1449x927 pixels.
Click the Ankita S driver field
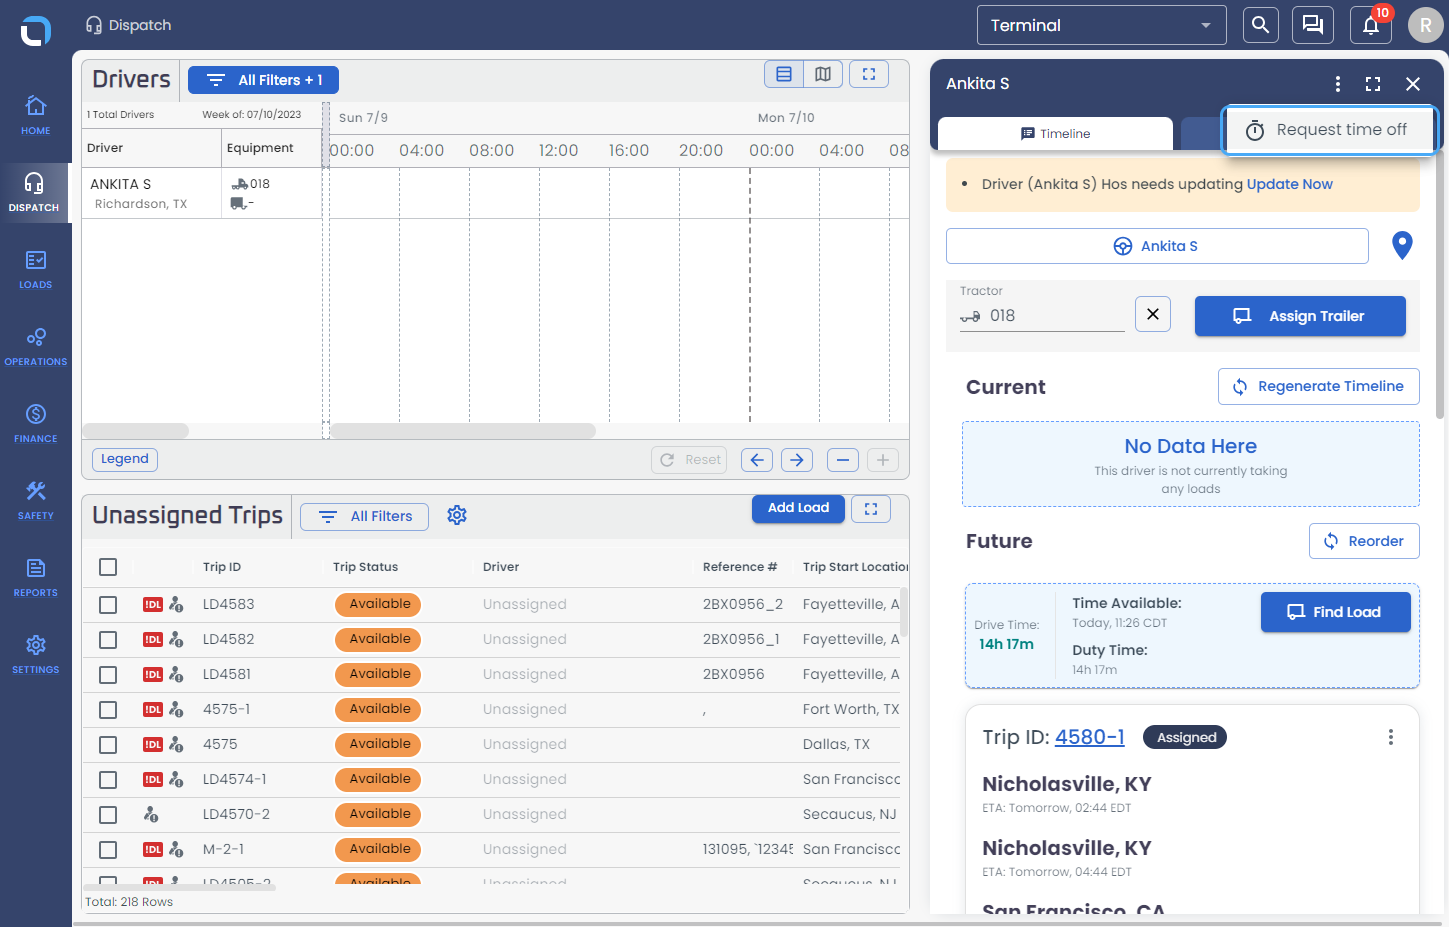1157,246
